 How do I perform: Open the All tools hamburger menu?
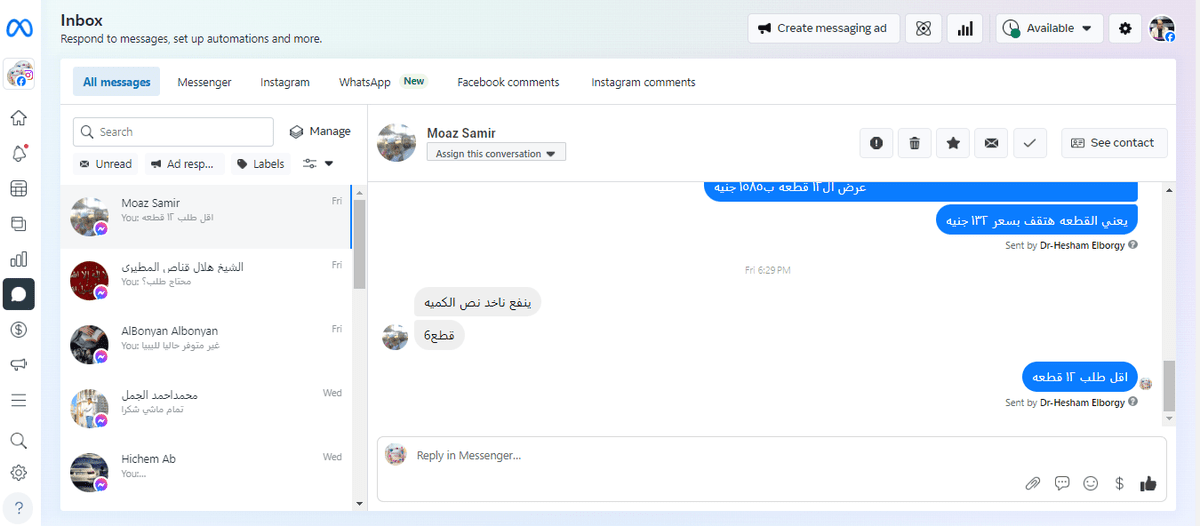(x=19, y=400)
